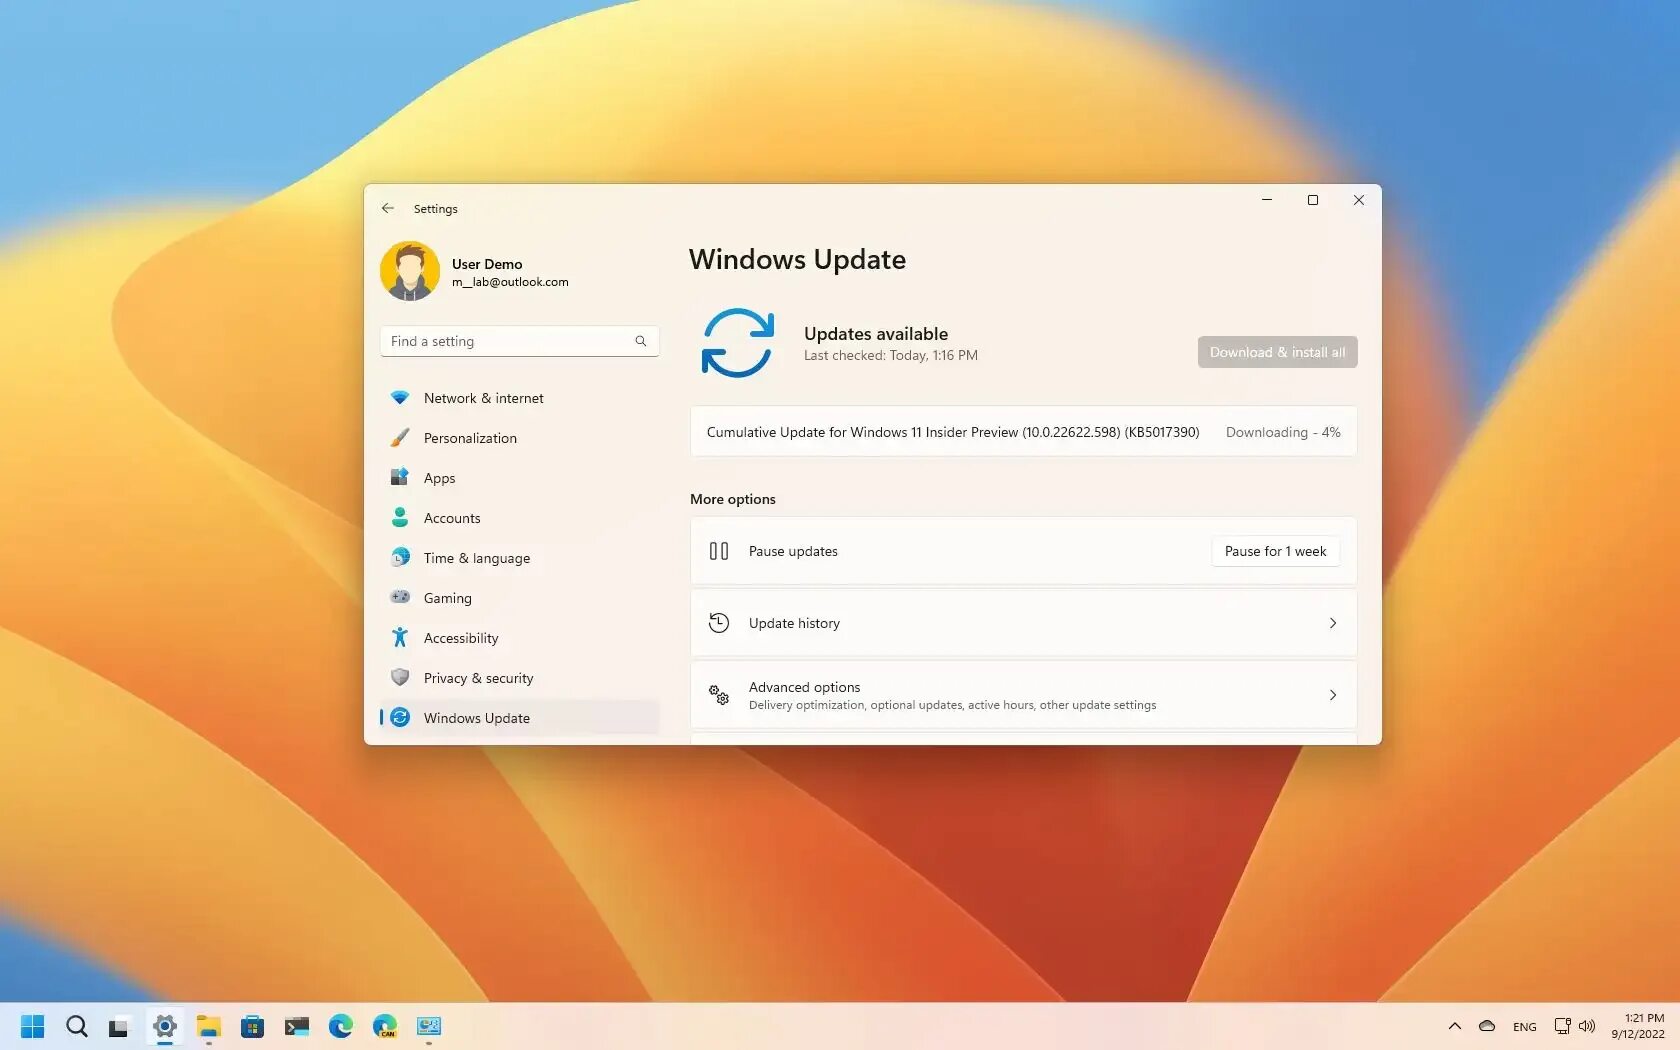
Task: Click the magnifier icon in Find a setting
Action: pos(641,341)
